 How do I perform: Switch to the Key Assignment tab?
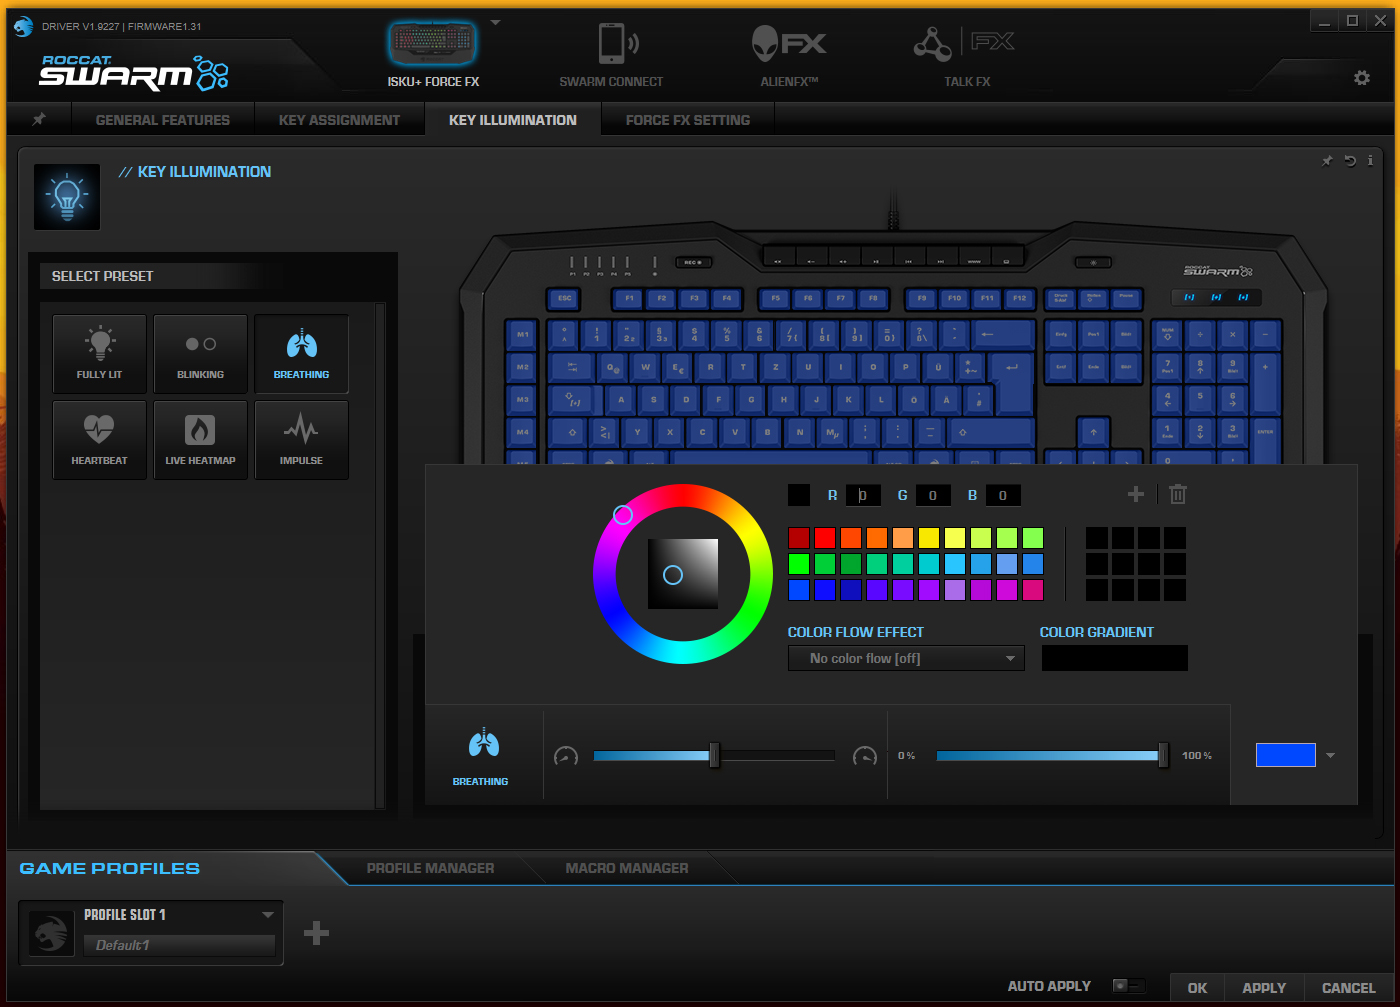339,120
